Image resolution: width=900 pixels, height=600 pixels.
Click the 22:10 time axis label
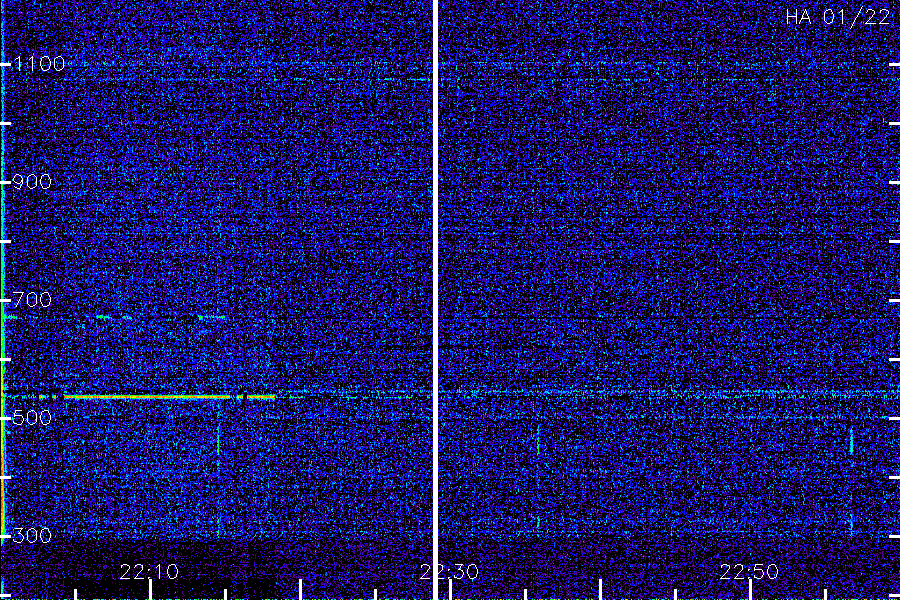[x=149, y=572]
